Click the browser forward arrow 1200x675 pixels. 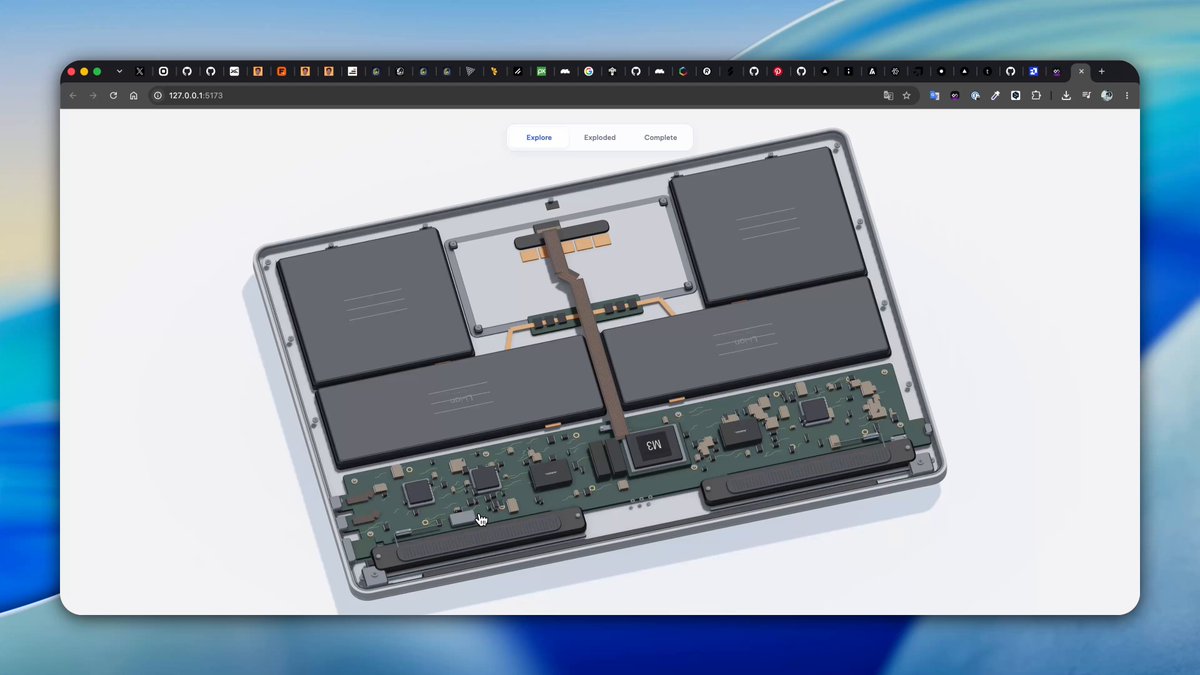[93, 95]
